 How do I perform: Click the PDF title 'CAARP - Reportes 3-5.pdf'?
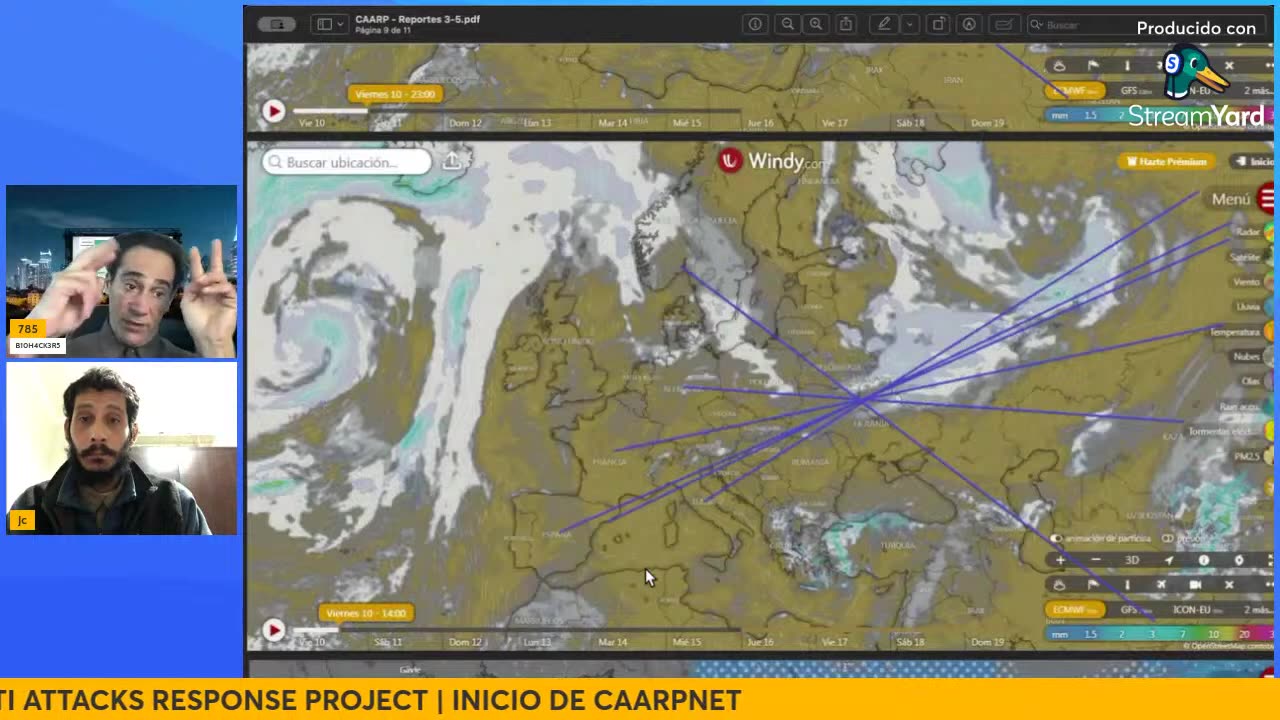[x=417, y=19]
